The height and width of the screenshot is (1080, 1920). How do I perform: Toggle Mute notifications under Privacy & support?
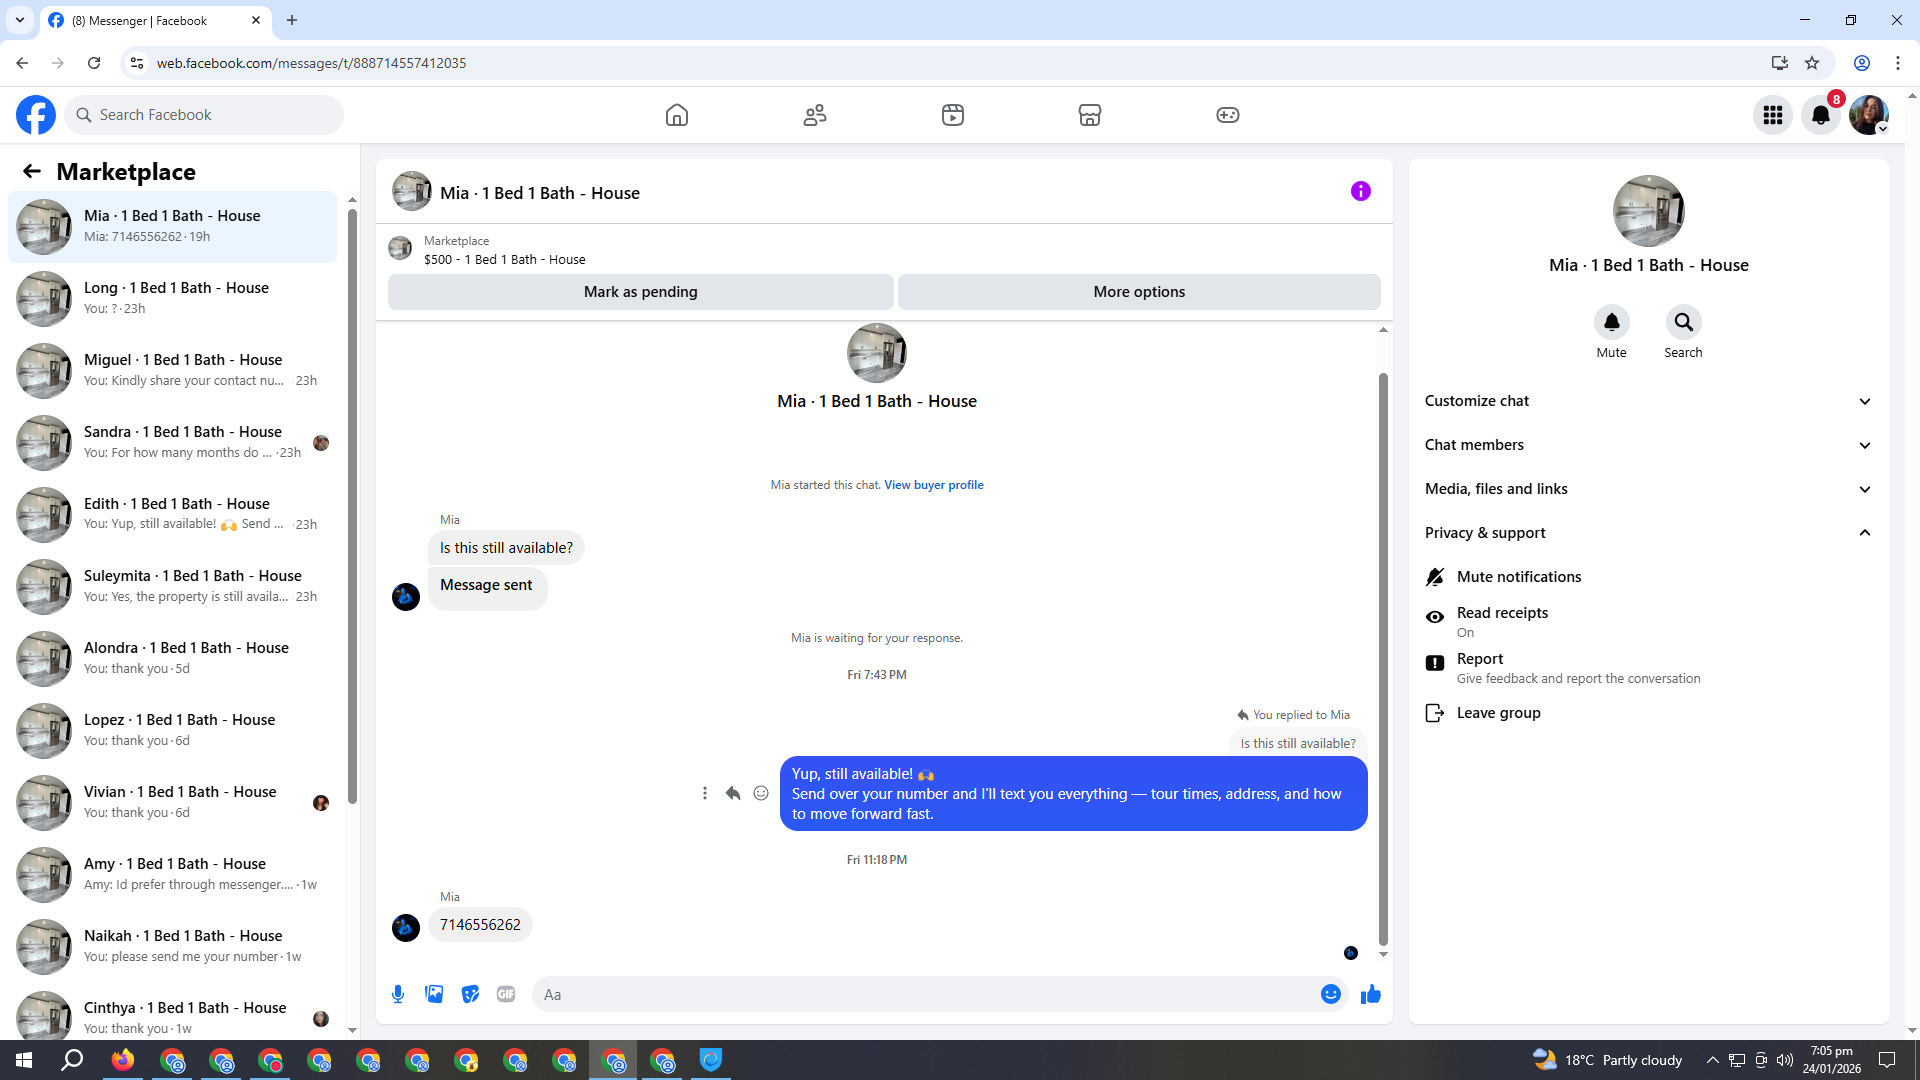[x=1518, y=577]
